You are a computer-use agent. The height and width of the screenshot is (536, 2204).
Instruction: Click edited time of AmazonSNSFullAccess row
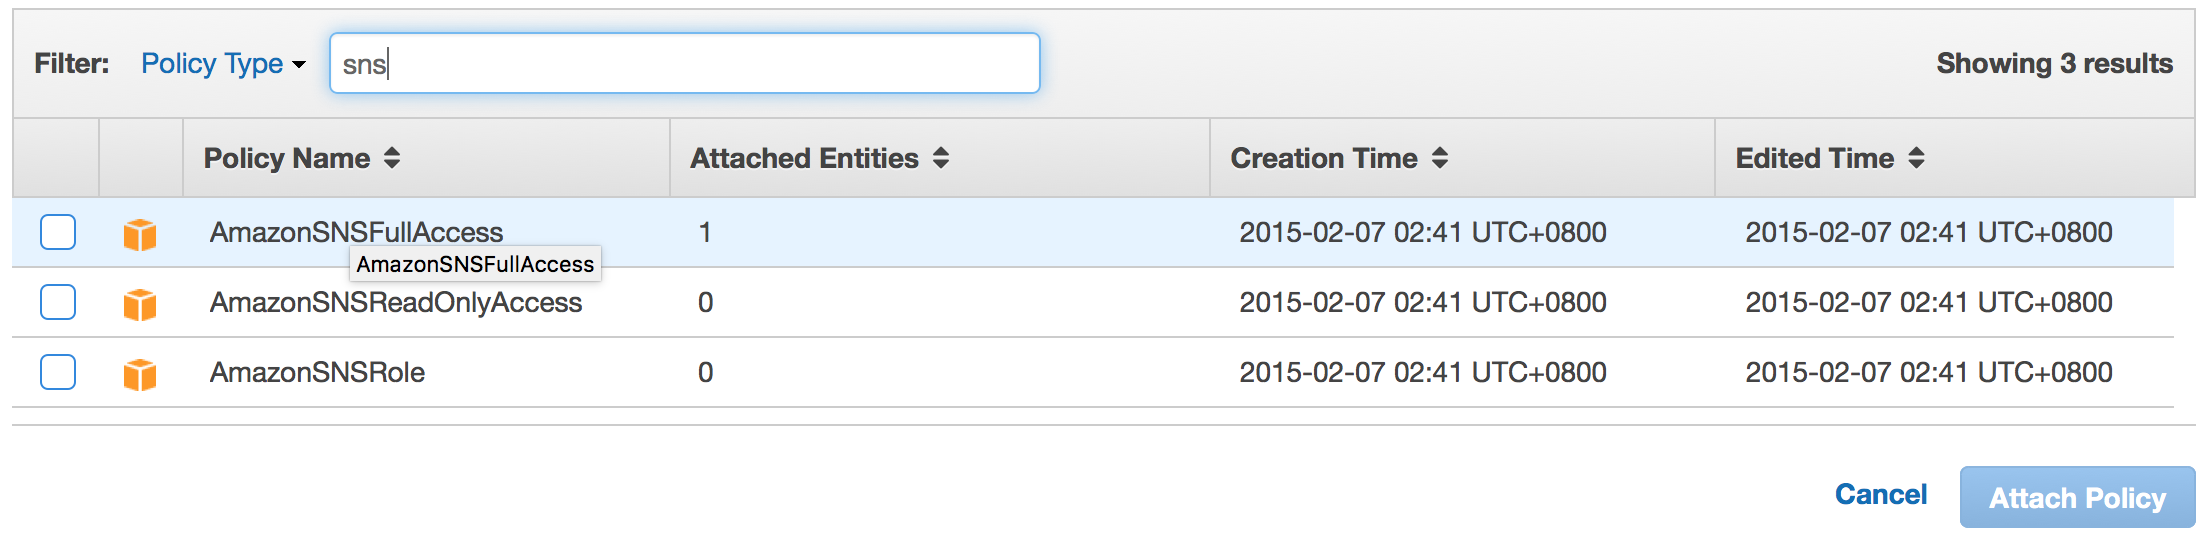[1929, 232]
